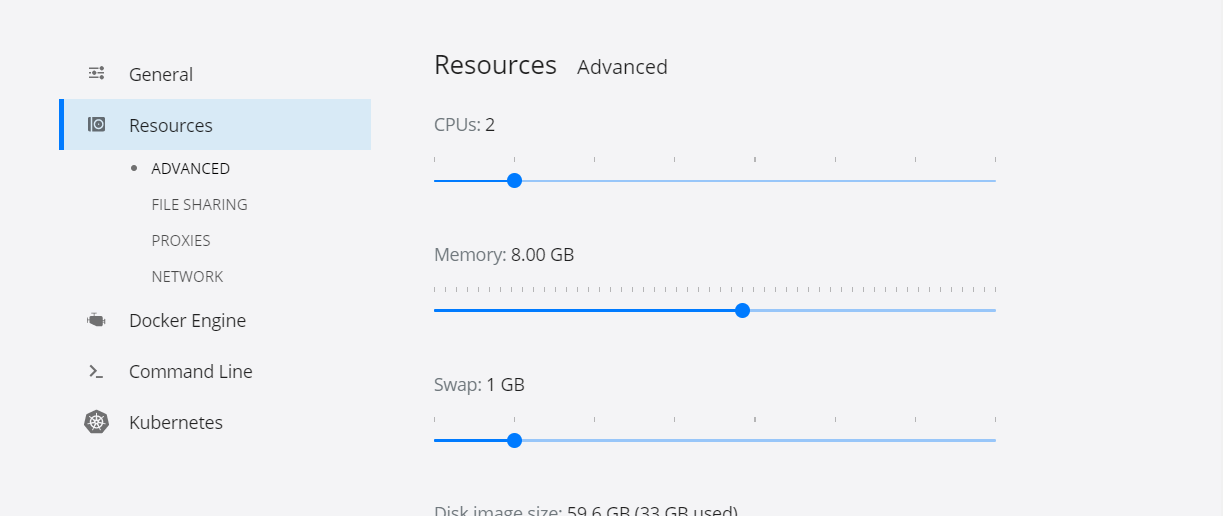
Task: Click the Resources disk icon in sidebar
Action: pos(96,125)
